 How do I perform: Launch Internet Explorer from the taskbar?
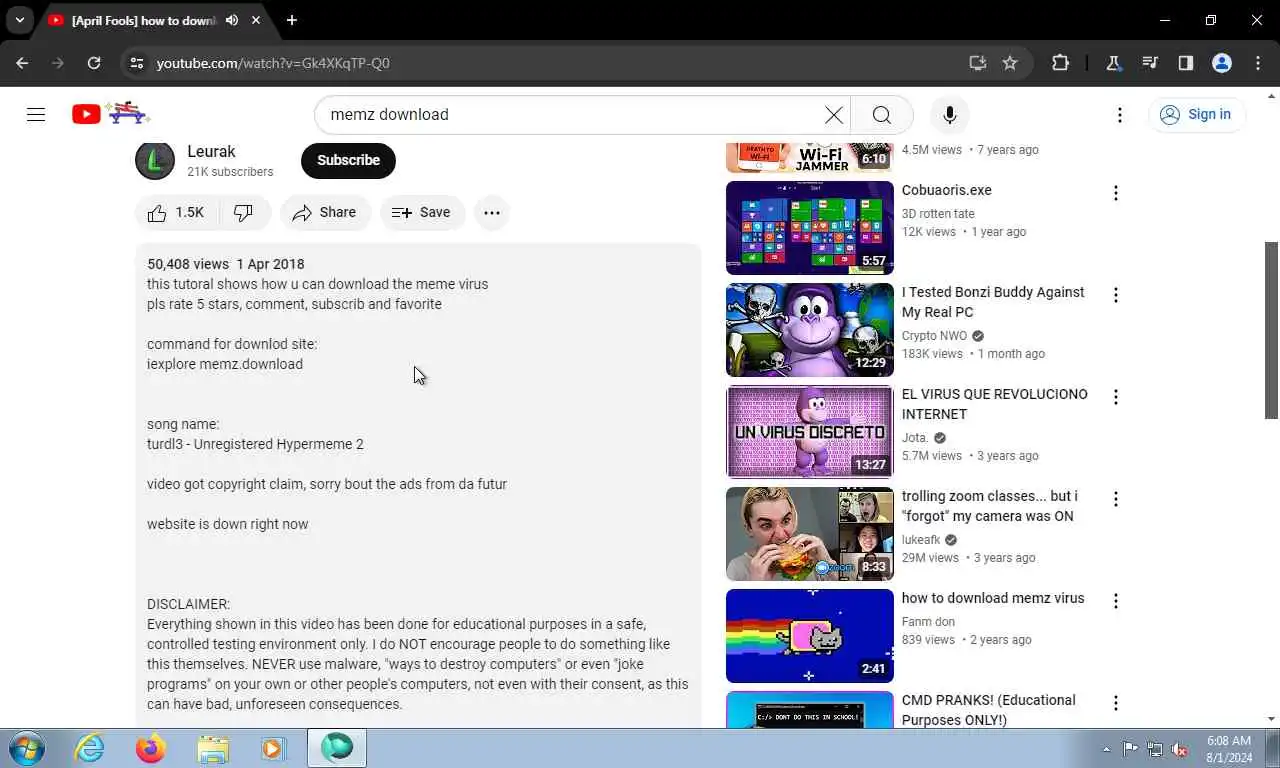click(90, 748)
